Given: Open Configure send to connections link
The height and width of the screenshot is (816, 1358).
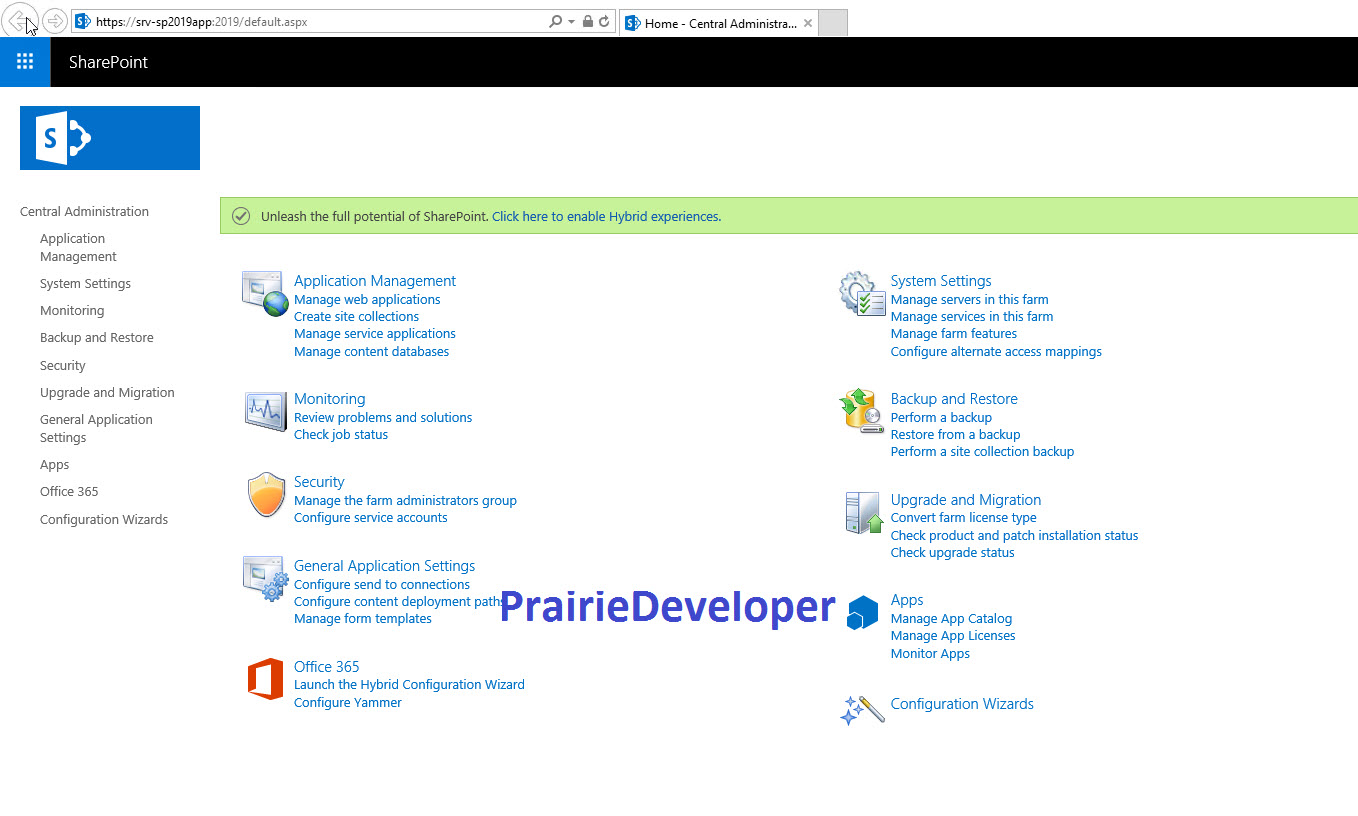Looking at the screenshot, I should pos(382,585).
